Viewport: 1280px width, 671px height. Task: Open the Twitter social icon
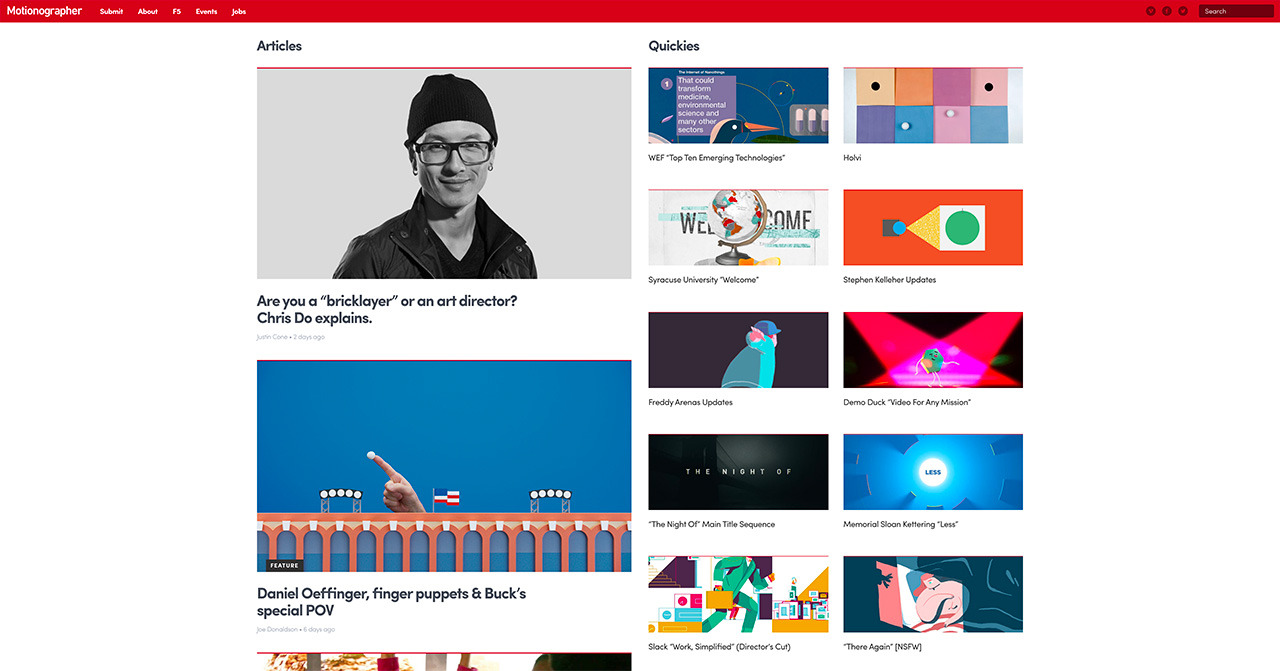[x=1183, y=11]
